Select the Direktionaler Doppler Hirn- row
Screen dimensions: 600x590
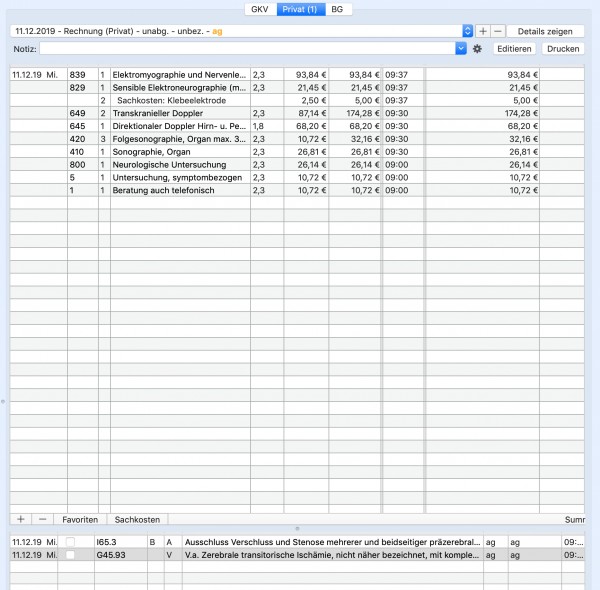pyautogui.click(x=297, y=126)
